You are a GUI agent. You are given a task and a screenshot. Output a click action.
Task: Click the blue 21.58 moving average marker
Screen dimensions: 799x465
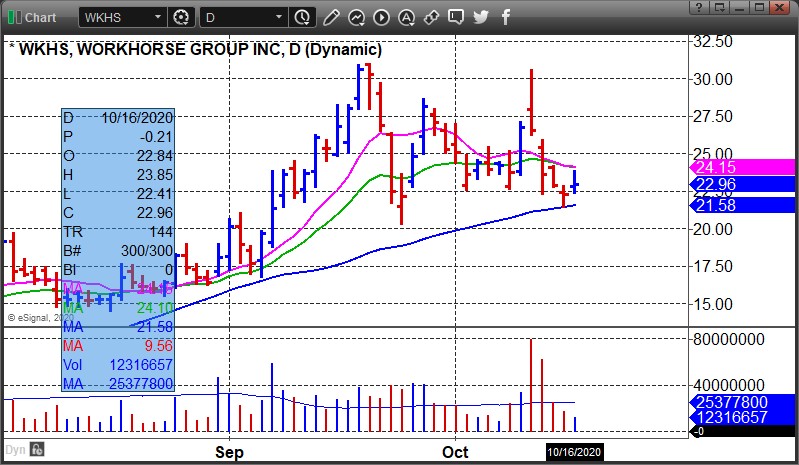742,205
